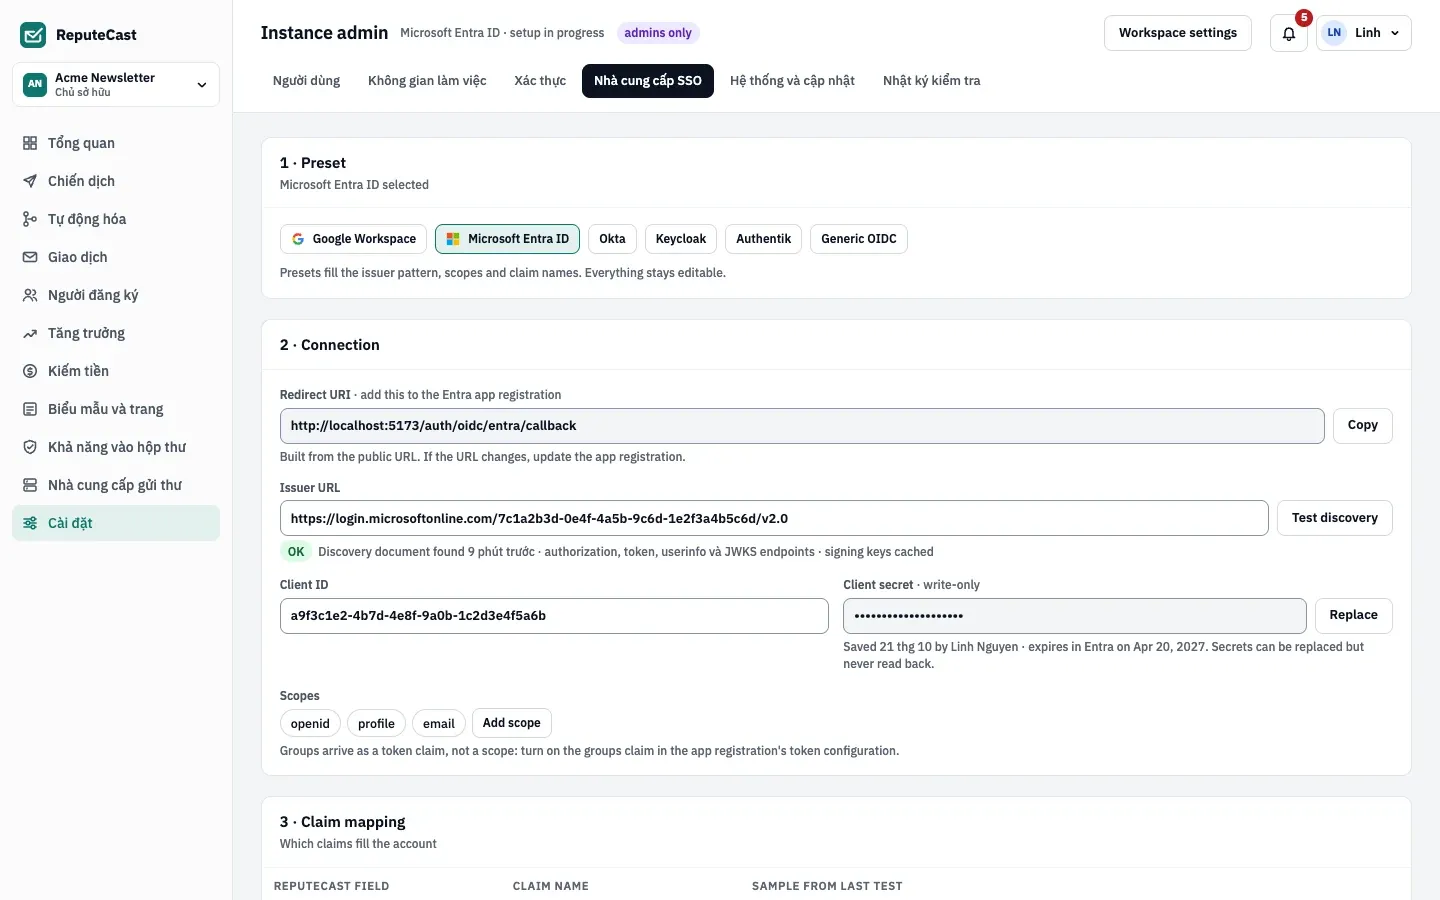
Task: Open Giao dịch in the sidebar
Action: click(x=116, y=257)
